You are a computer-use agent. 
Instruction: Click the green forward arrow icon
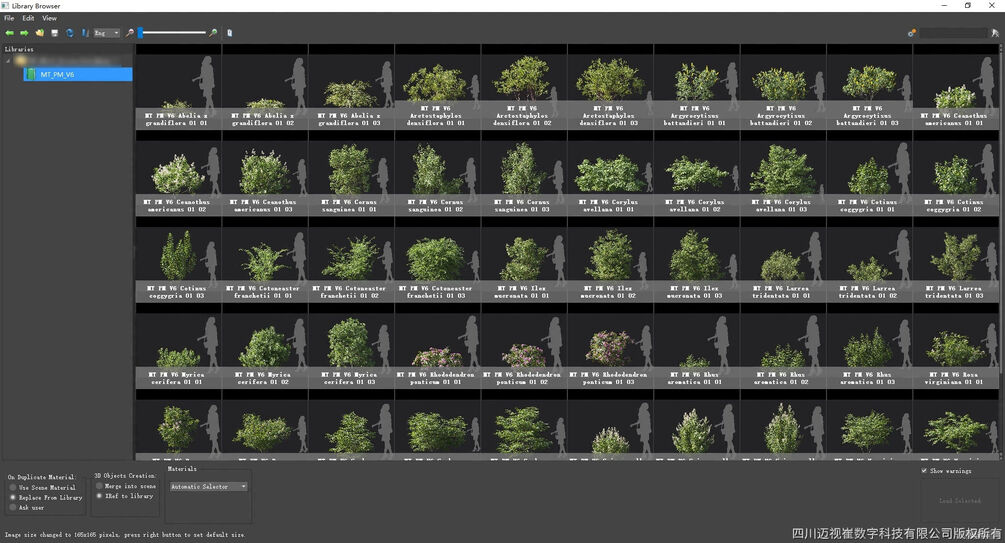(x=24, y=33)
